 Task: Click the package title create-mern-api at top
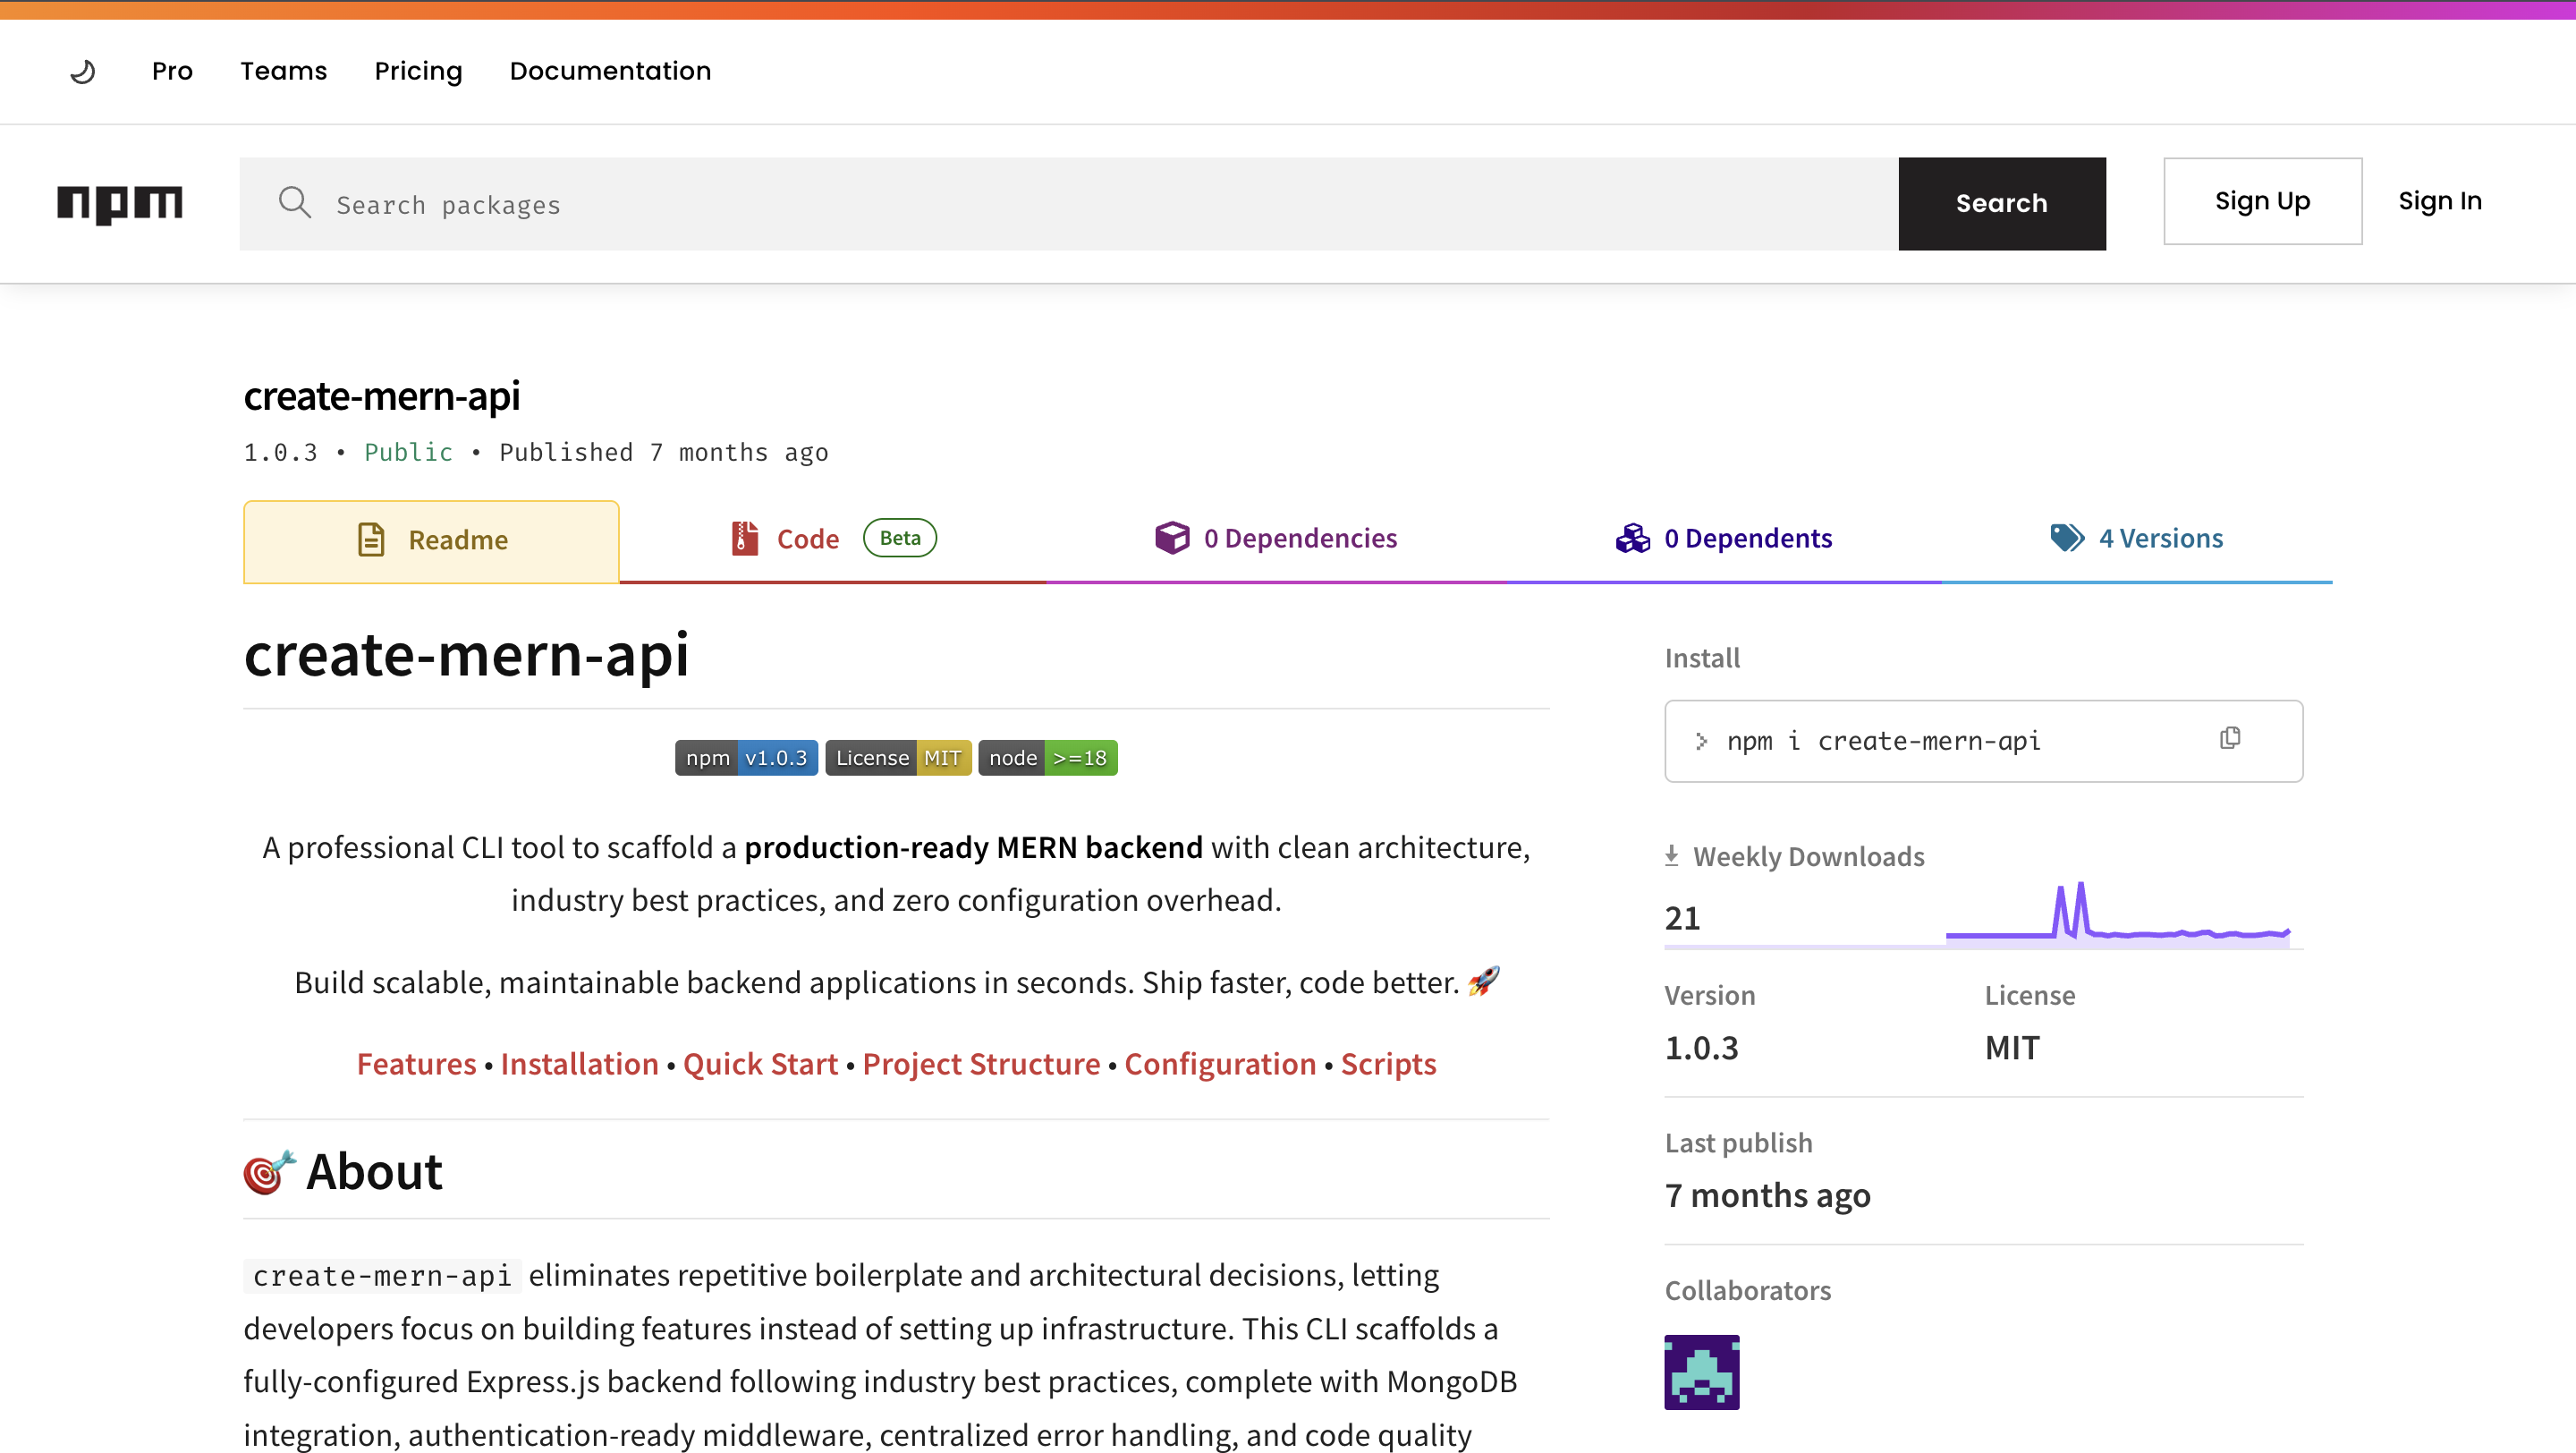coord(382,397)
